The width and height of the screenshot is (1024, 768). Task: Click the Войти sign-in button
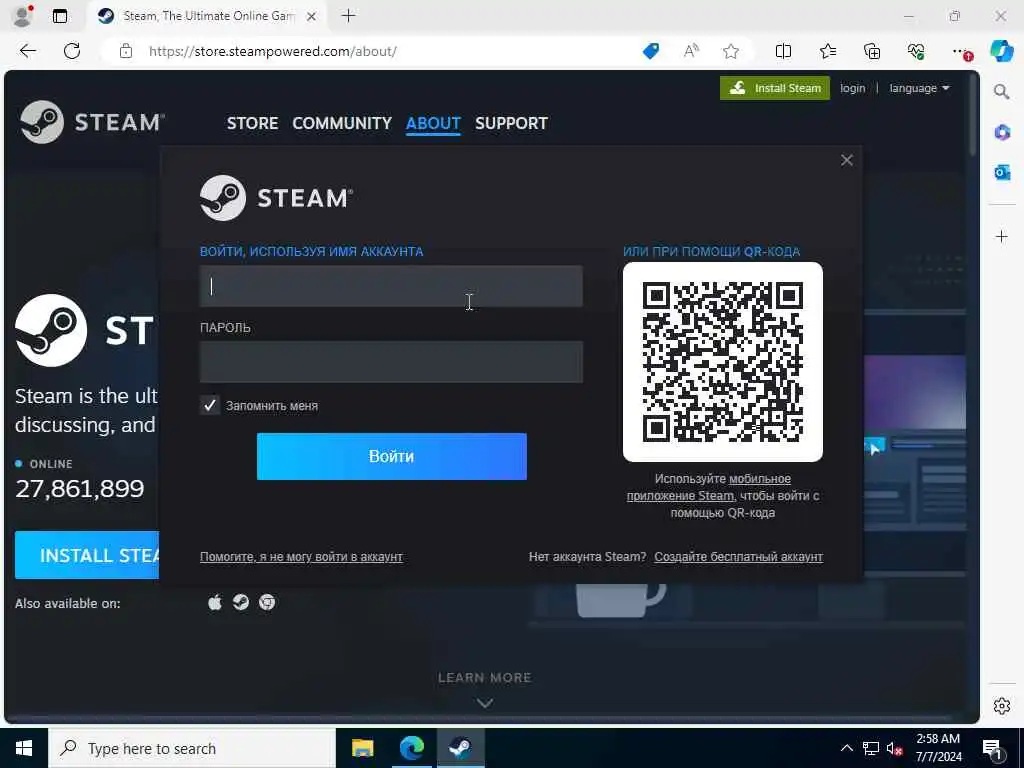tap(392, 456)
